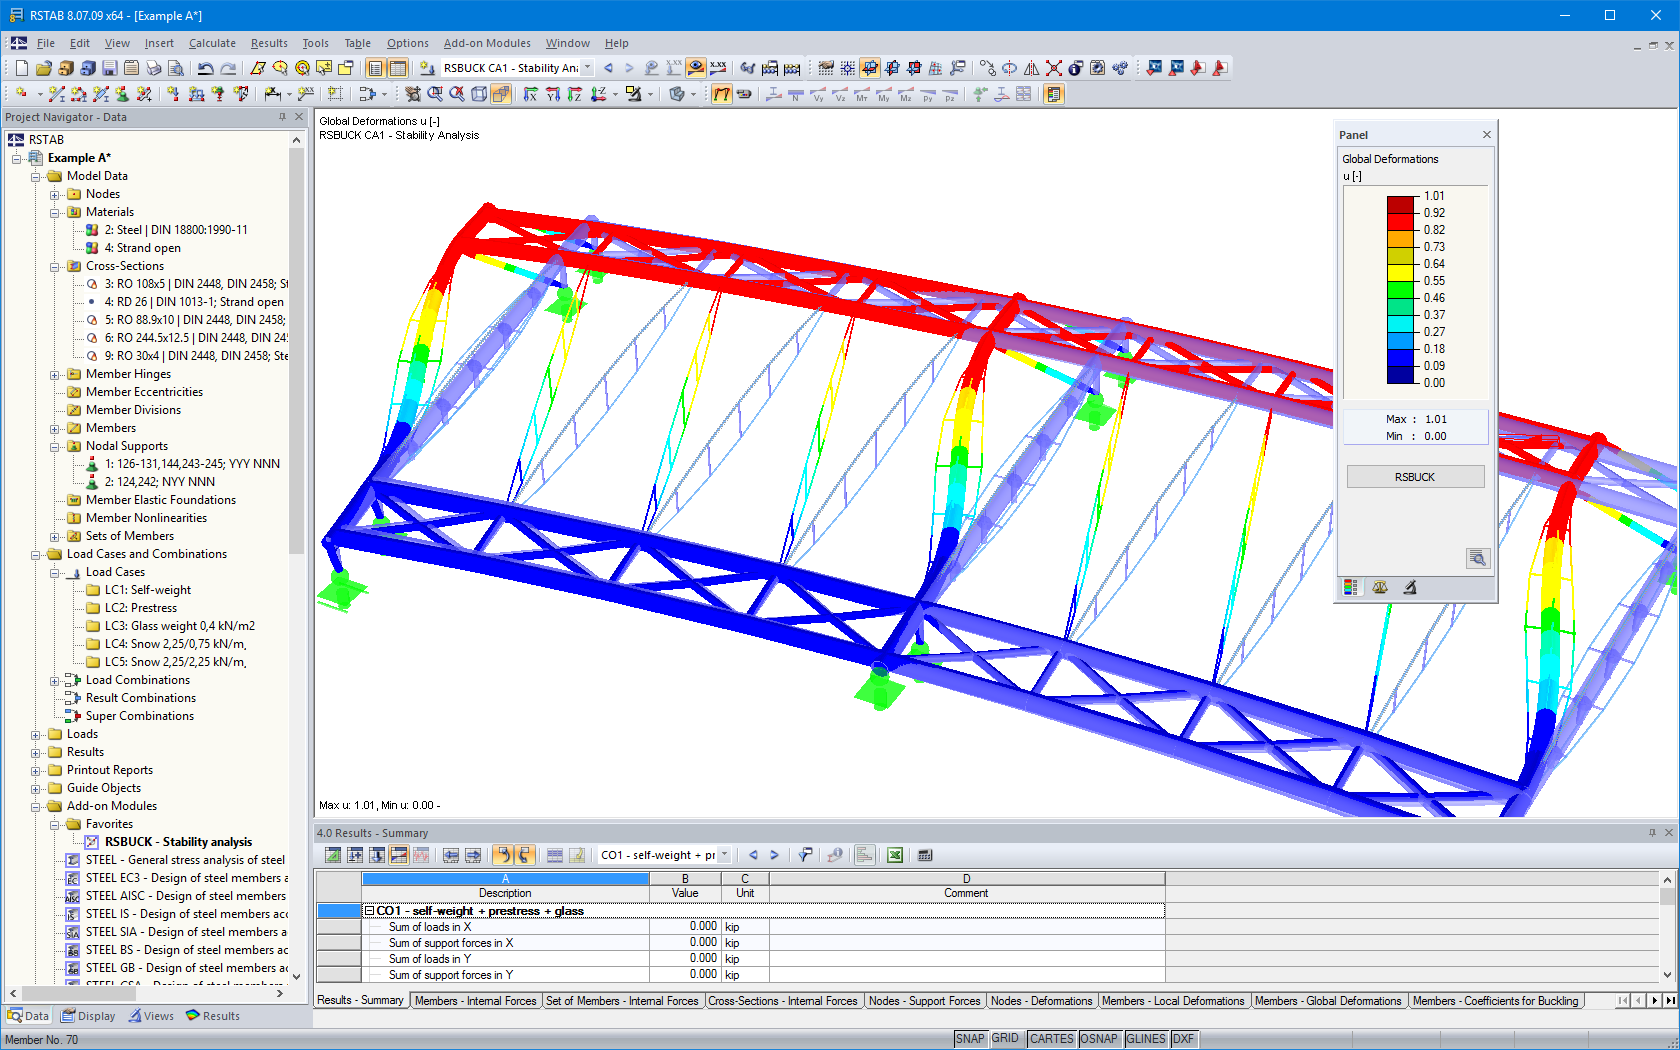The image size is (1680, 1050).
Task: Open the Export to Excel icon
Action: tap(894, 855)
